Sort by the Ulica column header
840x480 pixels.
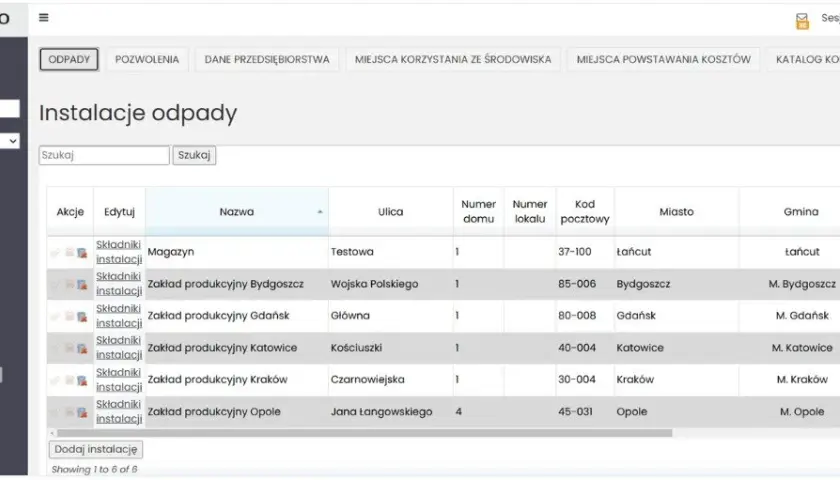[391, 212]
